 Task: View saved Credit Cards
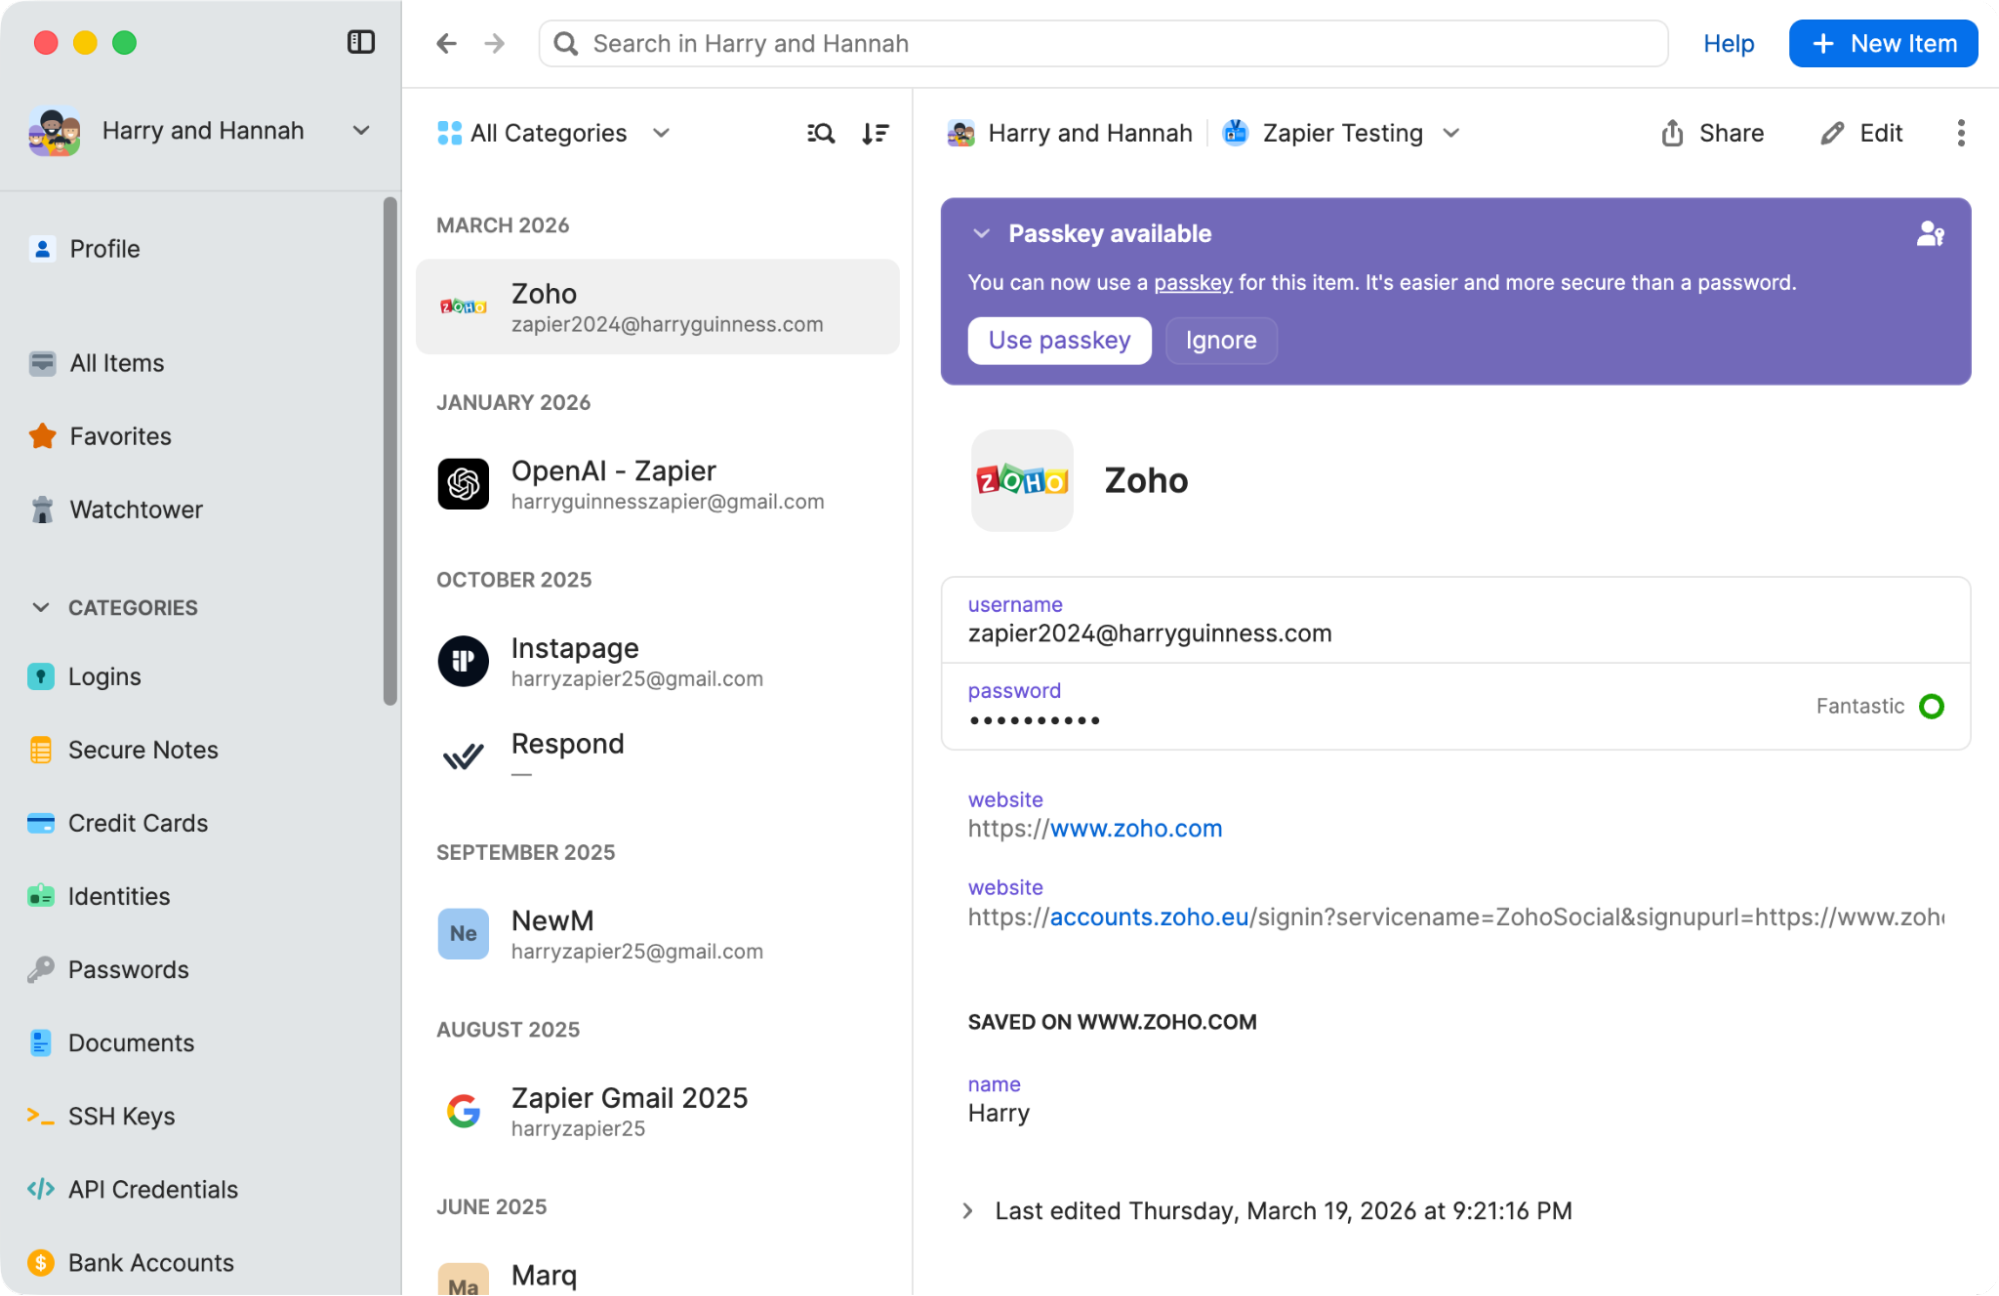point(137,823)
